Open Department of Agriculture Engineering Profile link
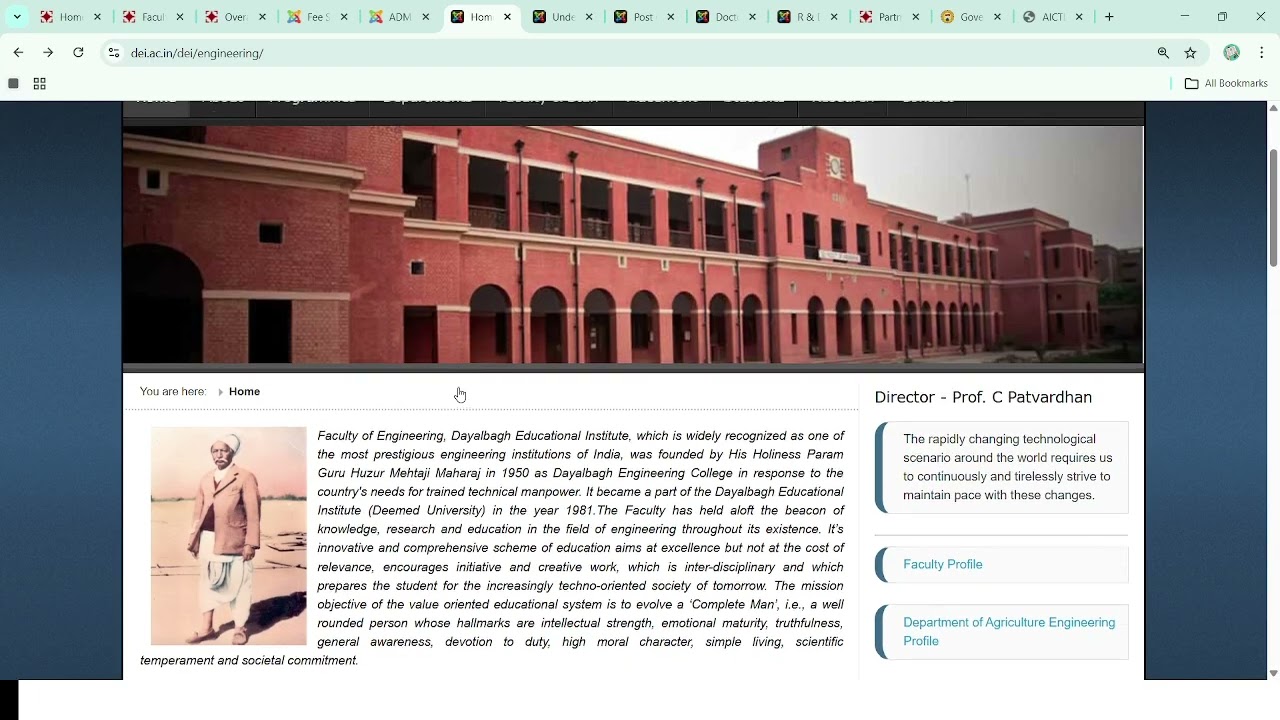 pos(1009,632)
